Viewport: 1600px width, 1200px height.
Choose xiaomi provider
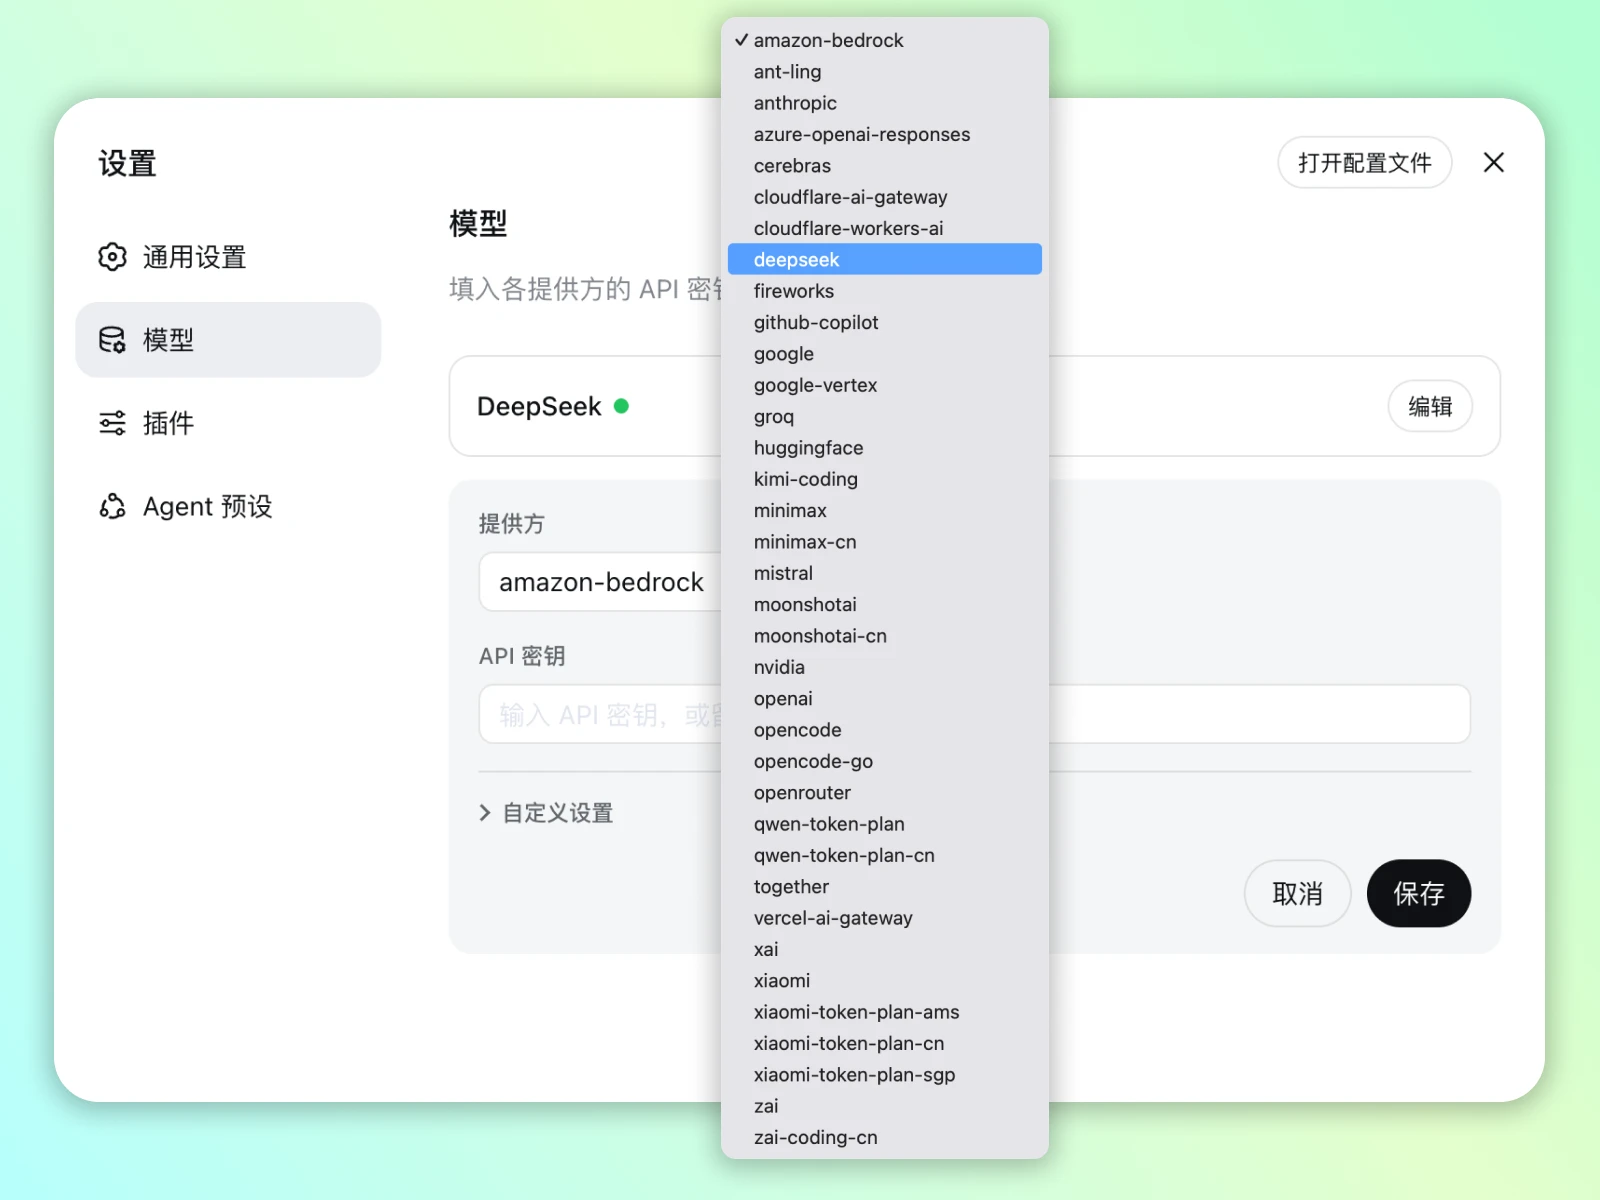point(885,980)
